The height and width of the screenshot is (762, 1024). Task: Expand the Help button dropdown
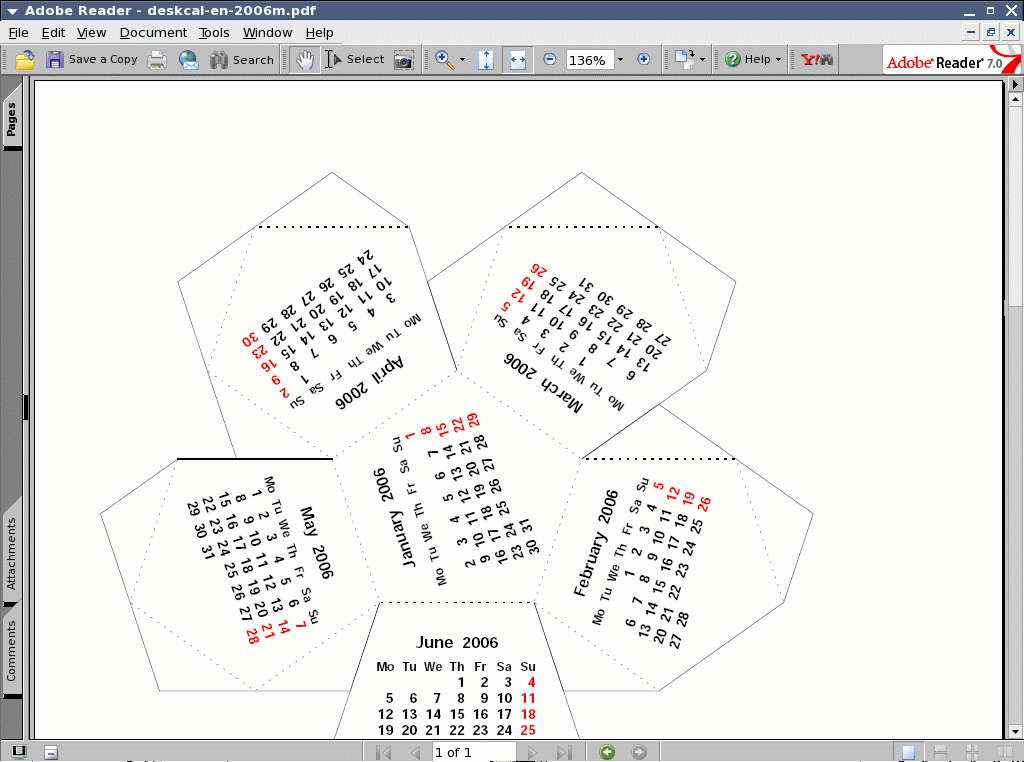pos(778,60)
